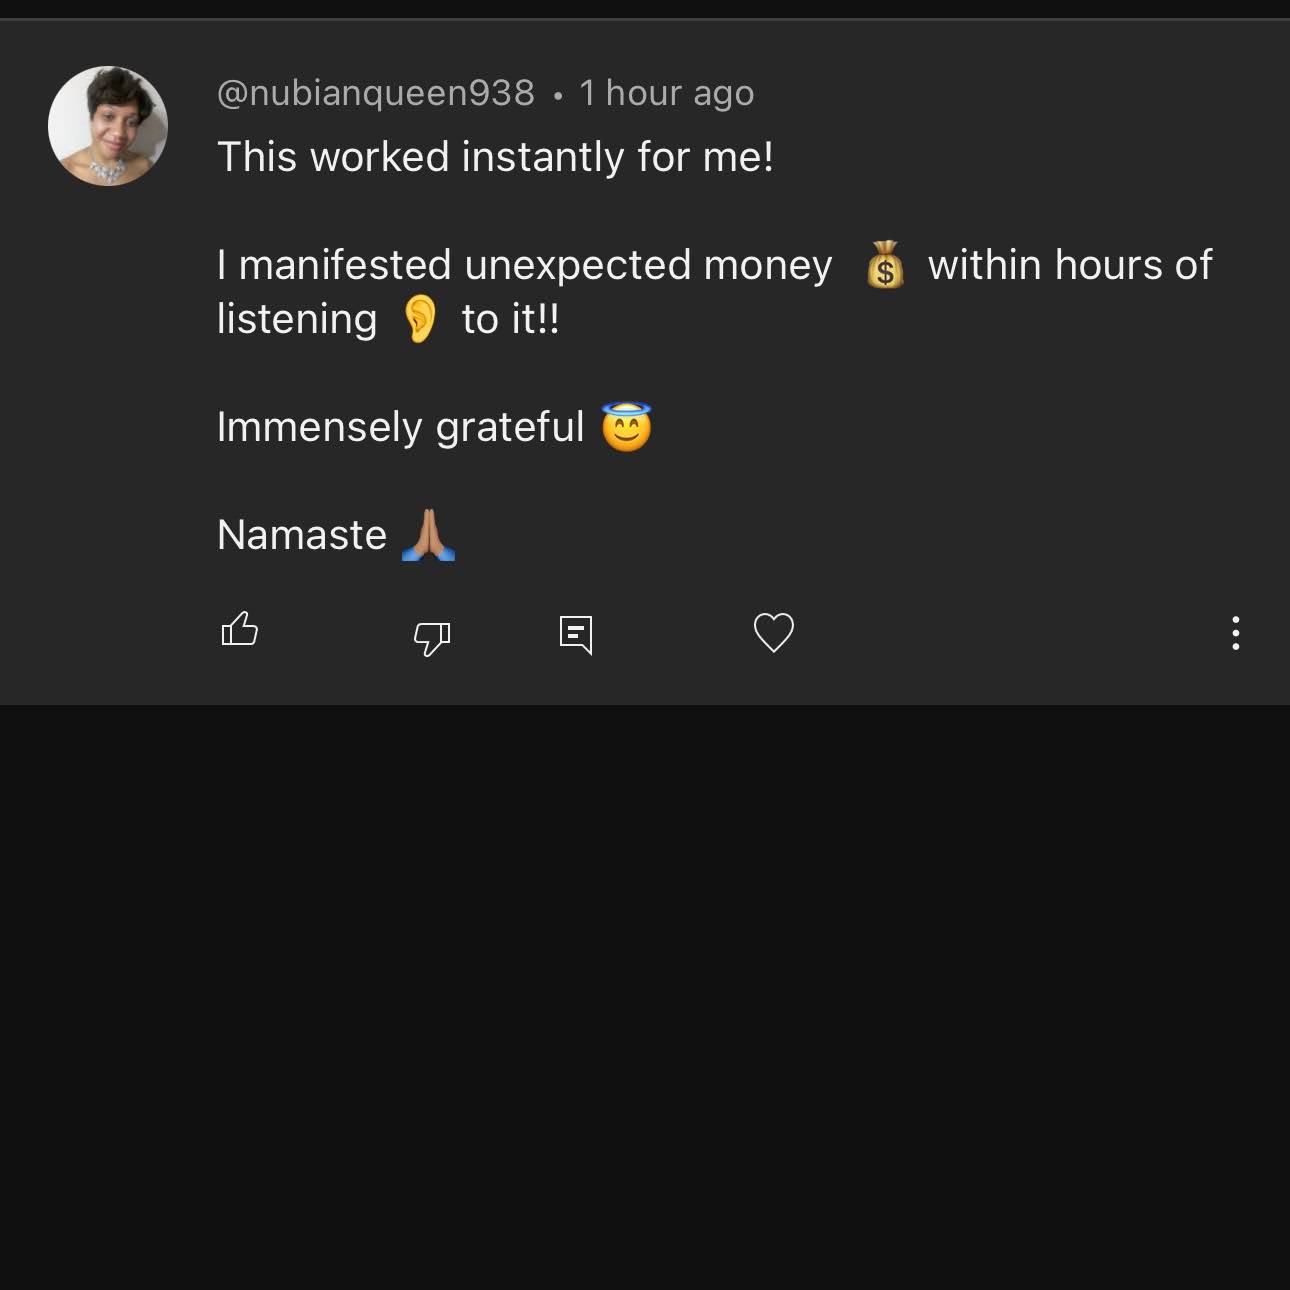Open the reply comment icon
The image size is (1290, 1290).
pos(576,635)
